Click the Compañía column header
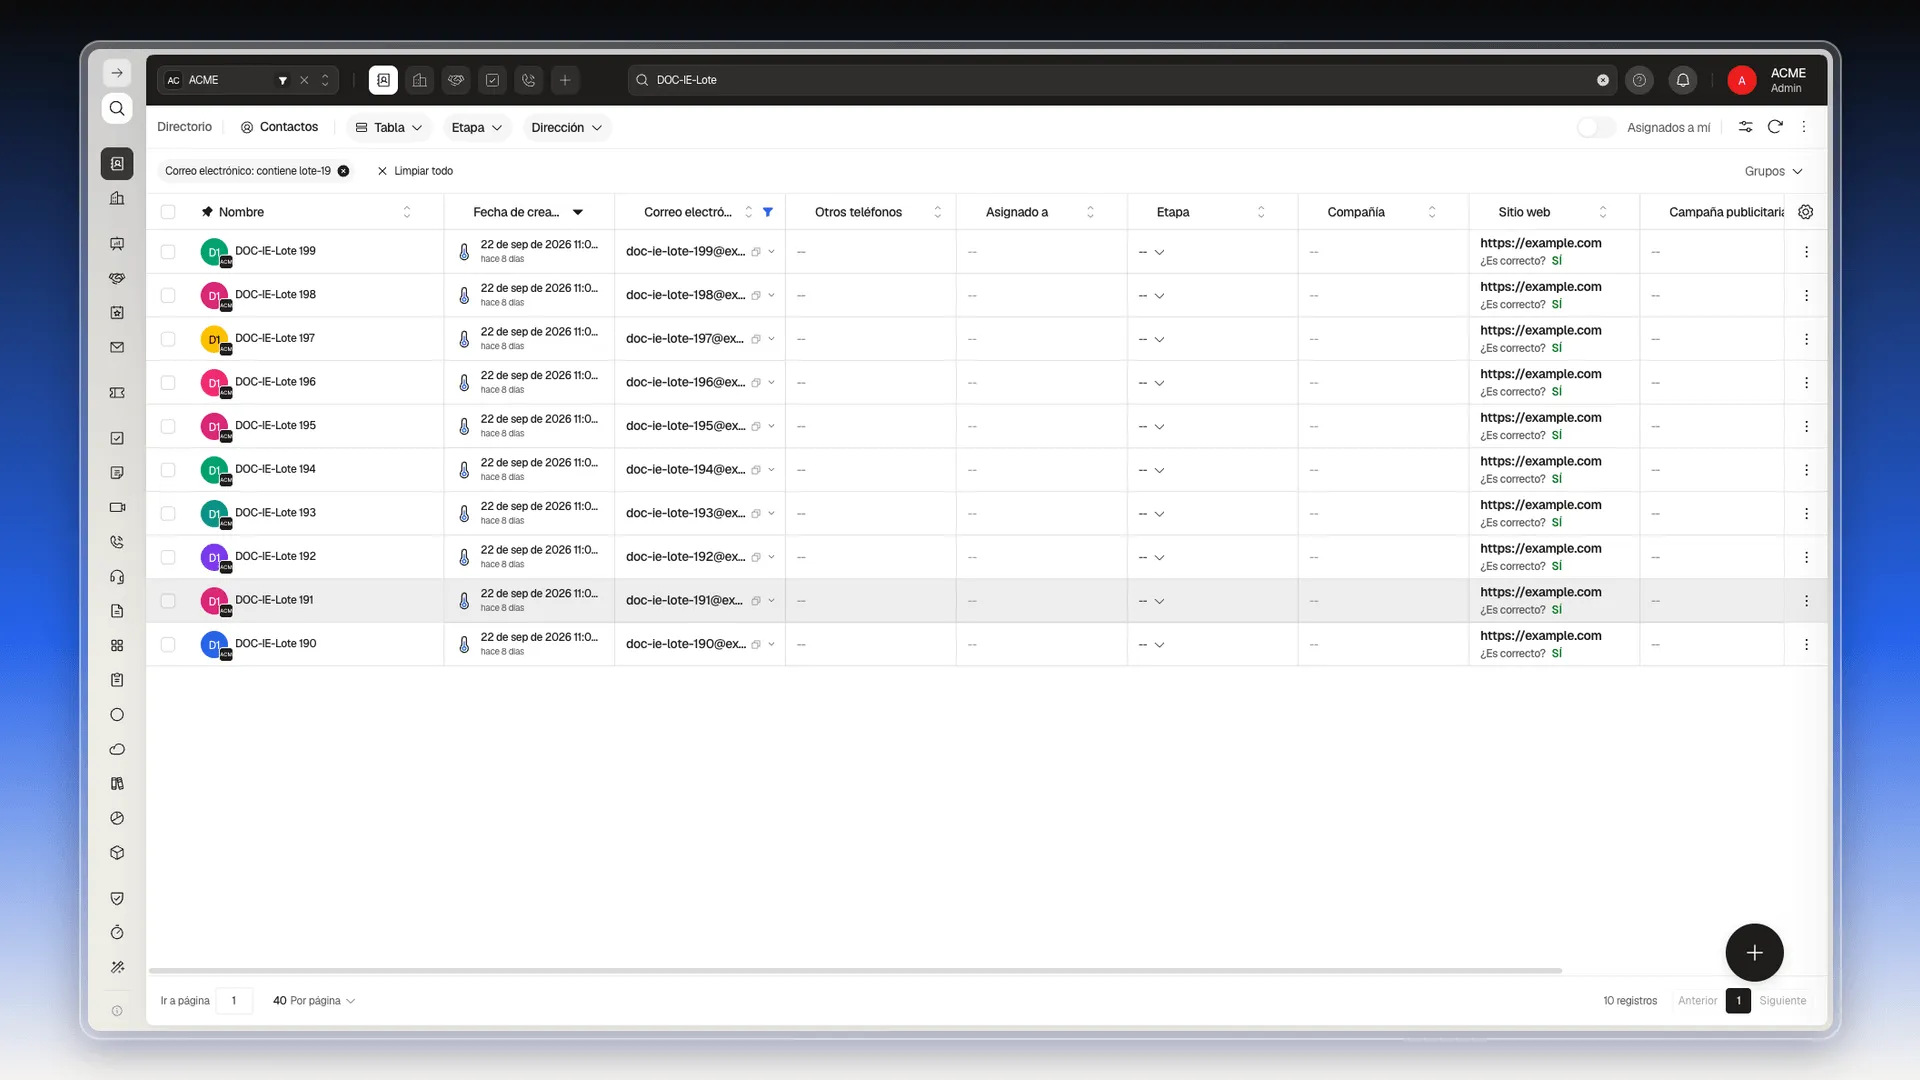Image resolution: width=1920 pixels, height=1080 pixels. [1356, 212]
